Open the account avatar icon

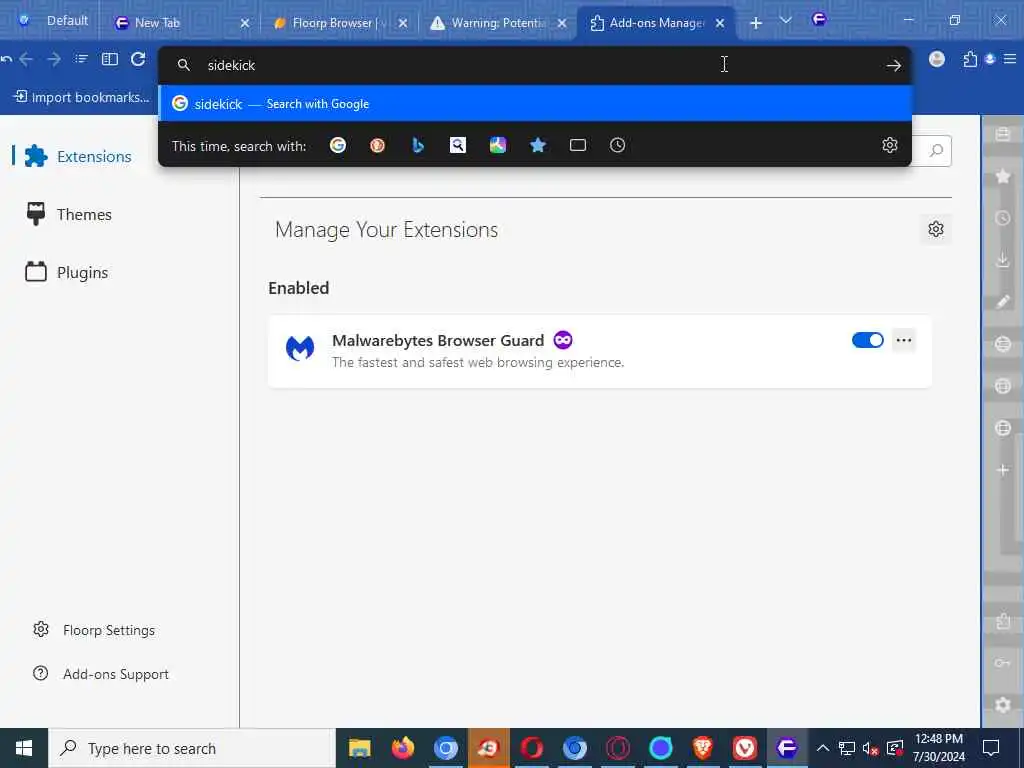(x=936, y=59)
